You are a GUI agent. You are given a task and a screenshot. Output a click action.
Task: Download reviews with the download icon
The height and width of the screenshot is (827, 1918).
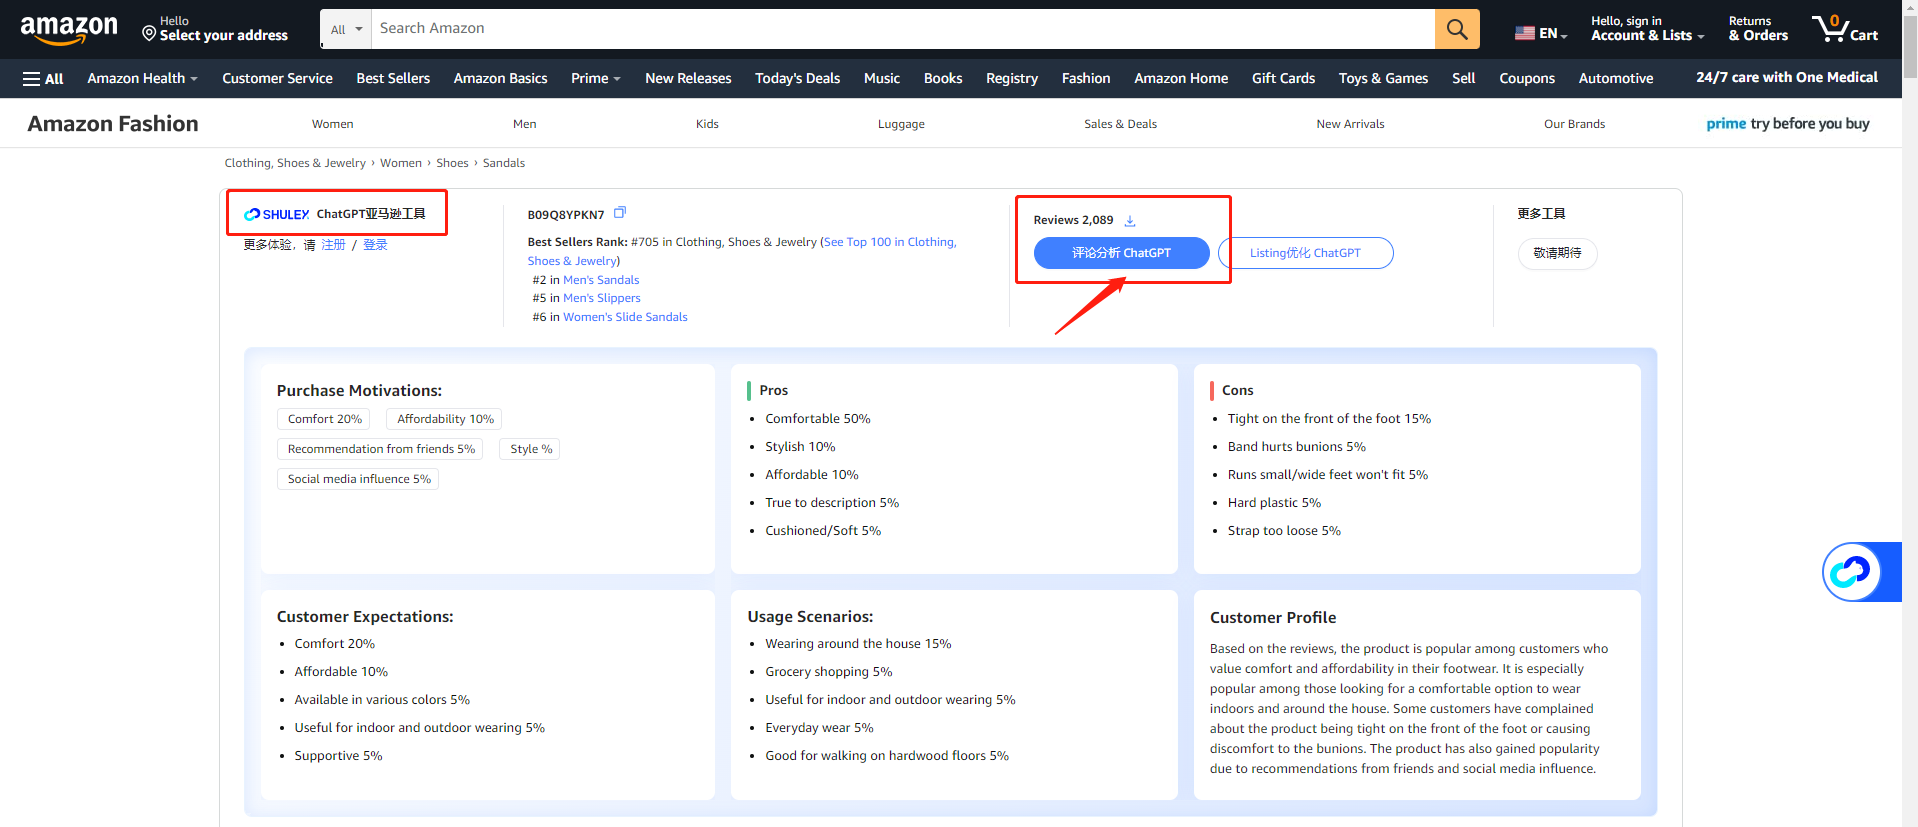click(1130, 221)
